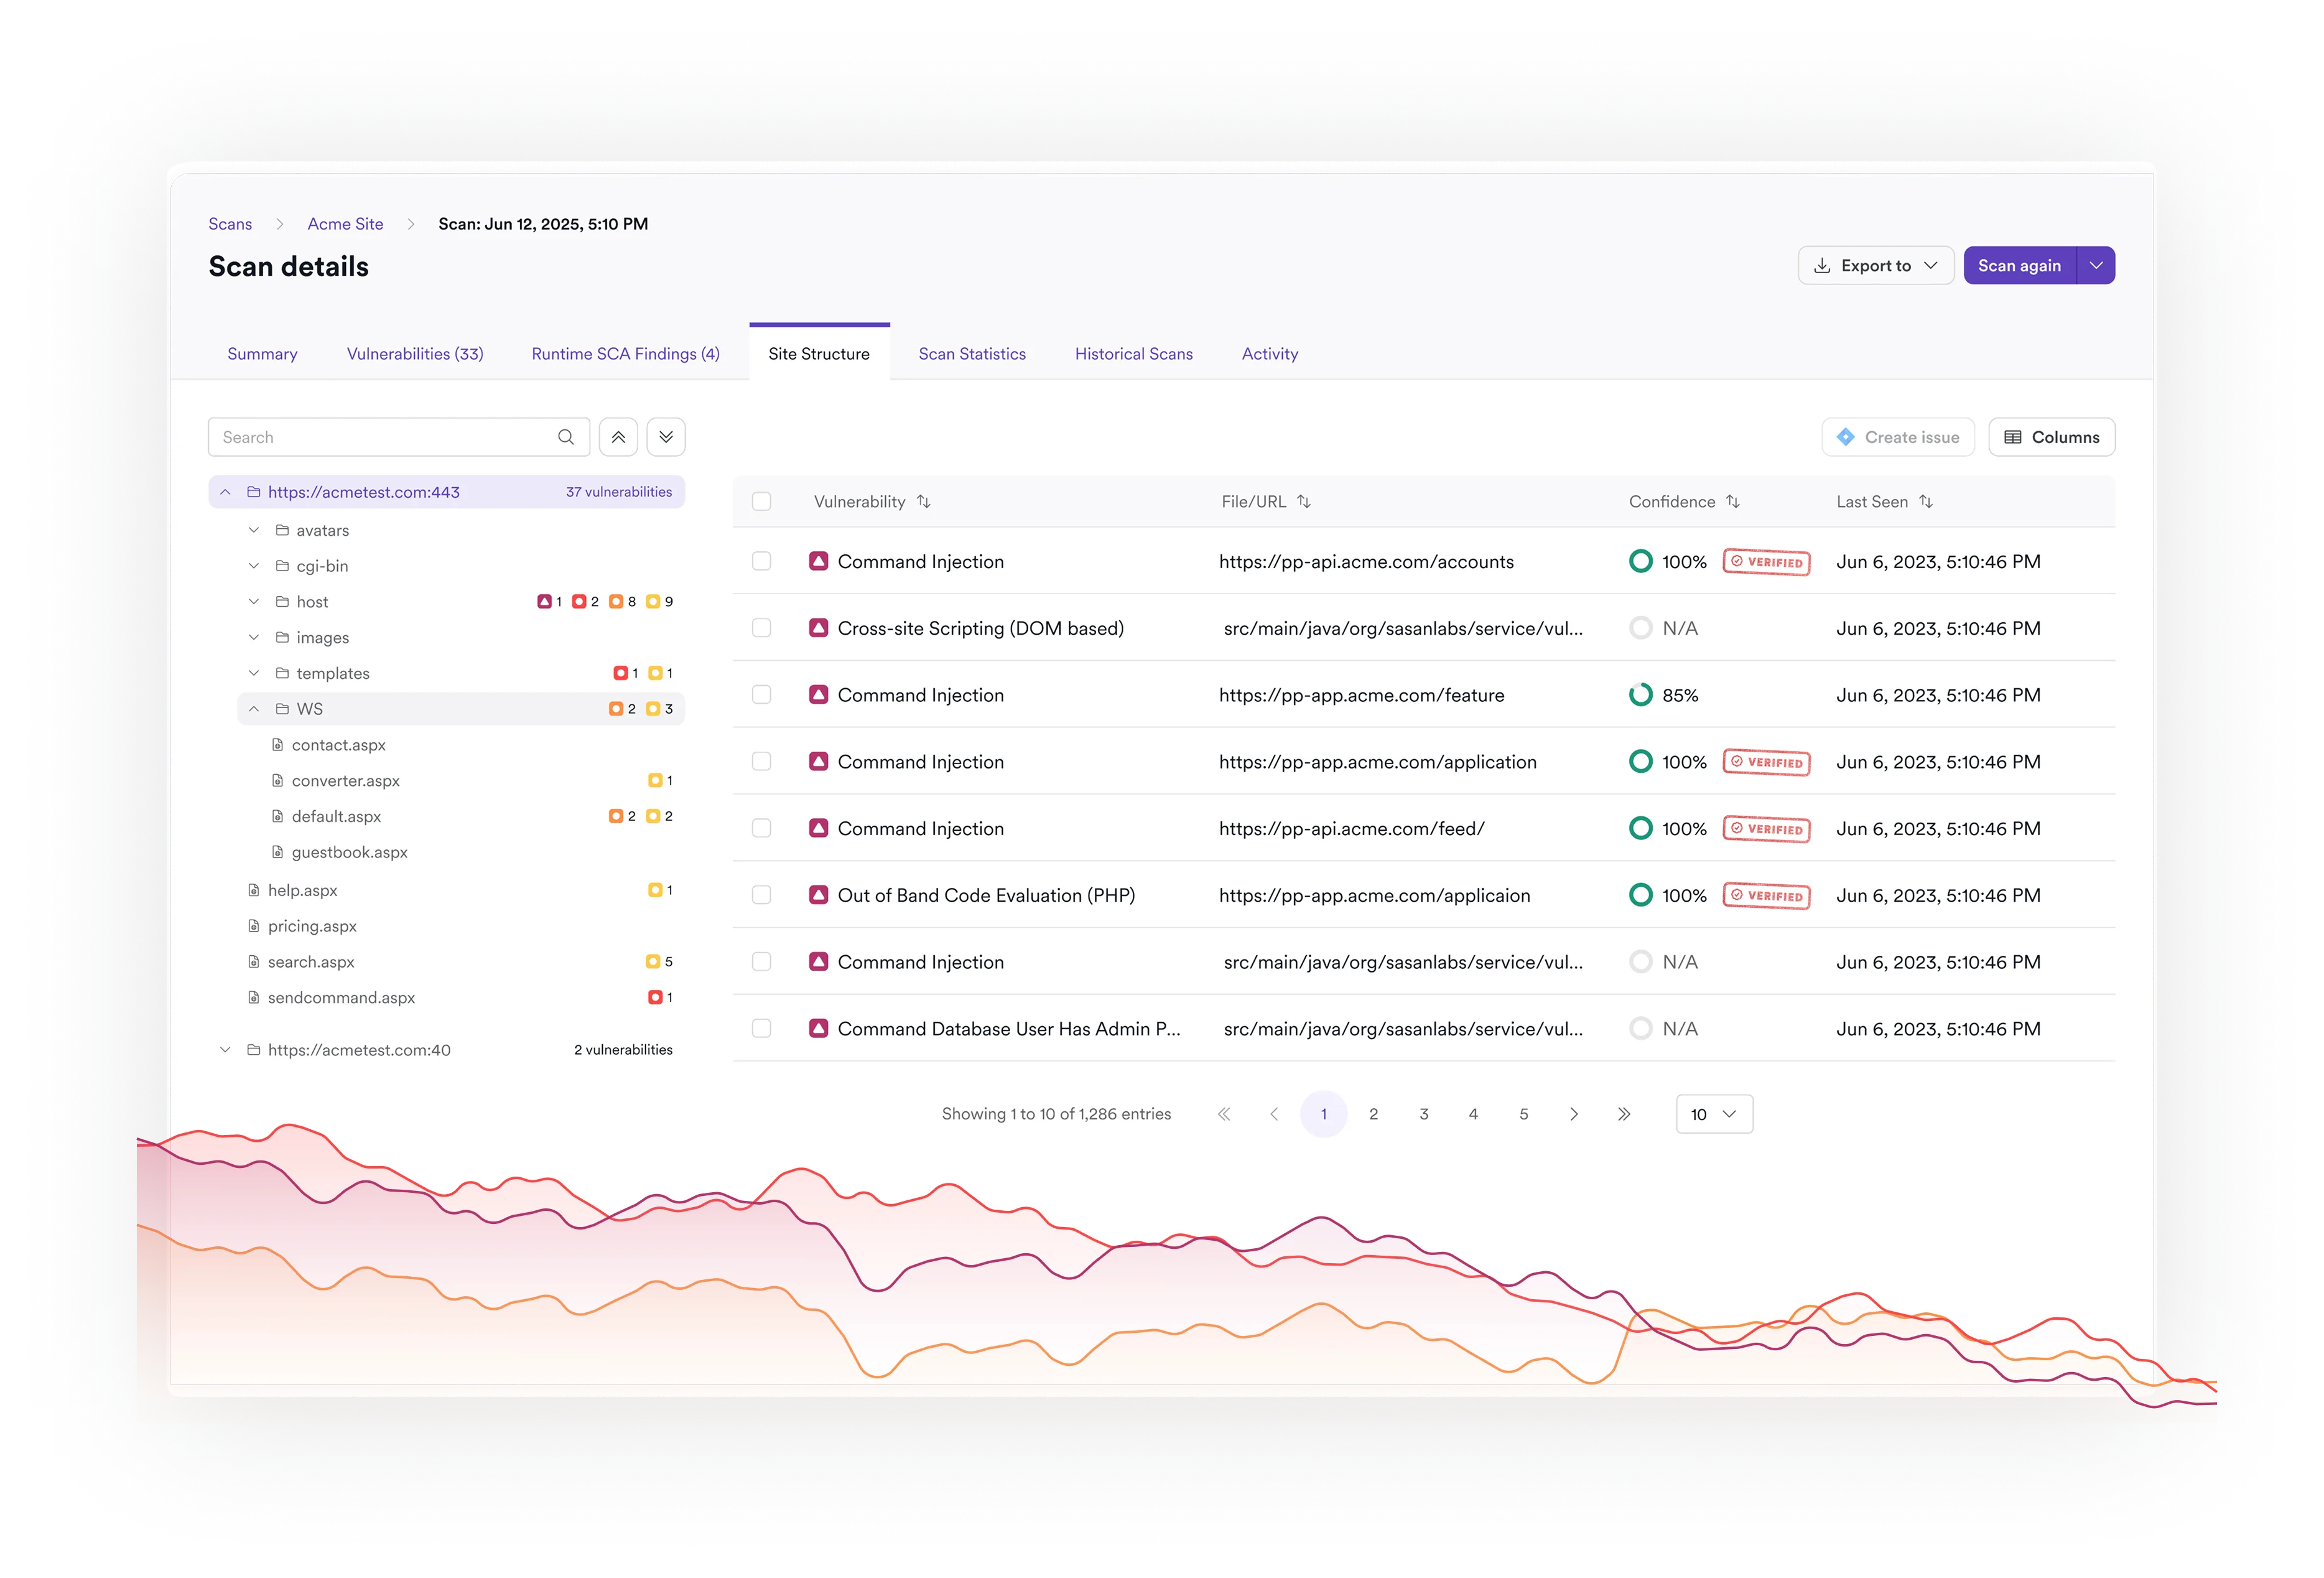Switch to the Vulnerabilities (33) tab
This screenshot has height=1578, width=2324.
[x=415, y=354]
